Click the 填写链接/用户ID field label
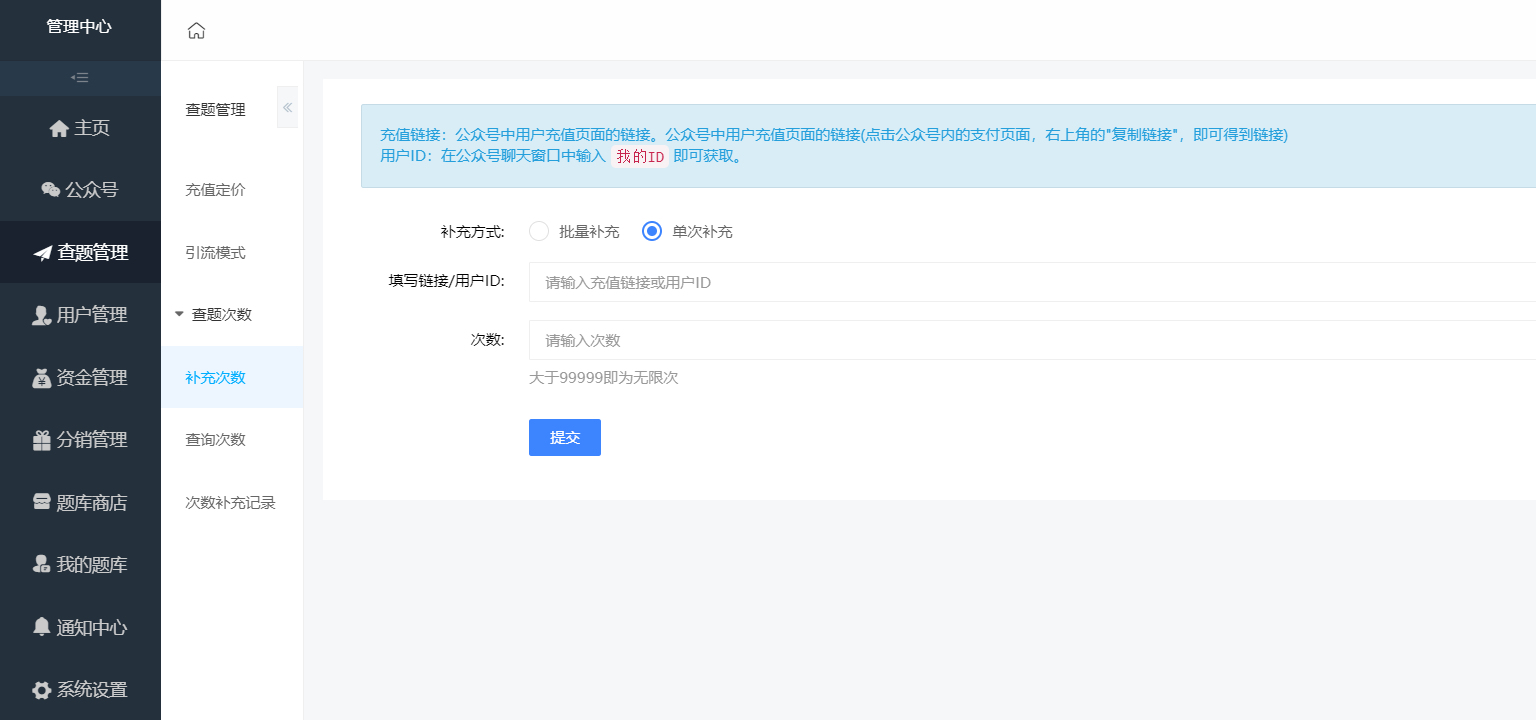 coord(447,281)
